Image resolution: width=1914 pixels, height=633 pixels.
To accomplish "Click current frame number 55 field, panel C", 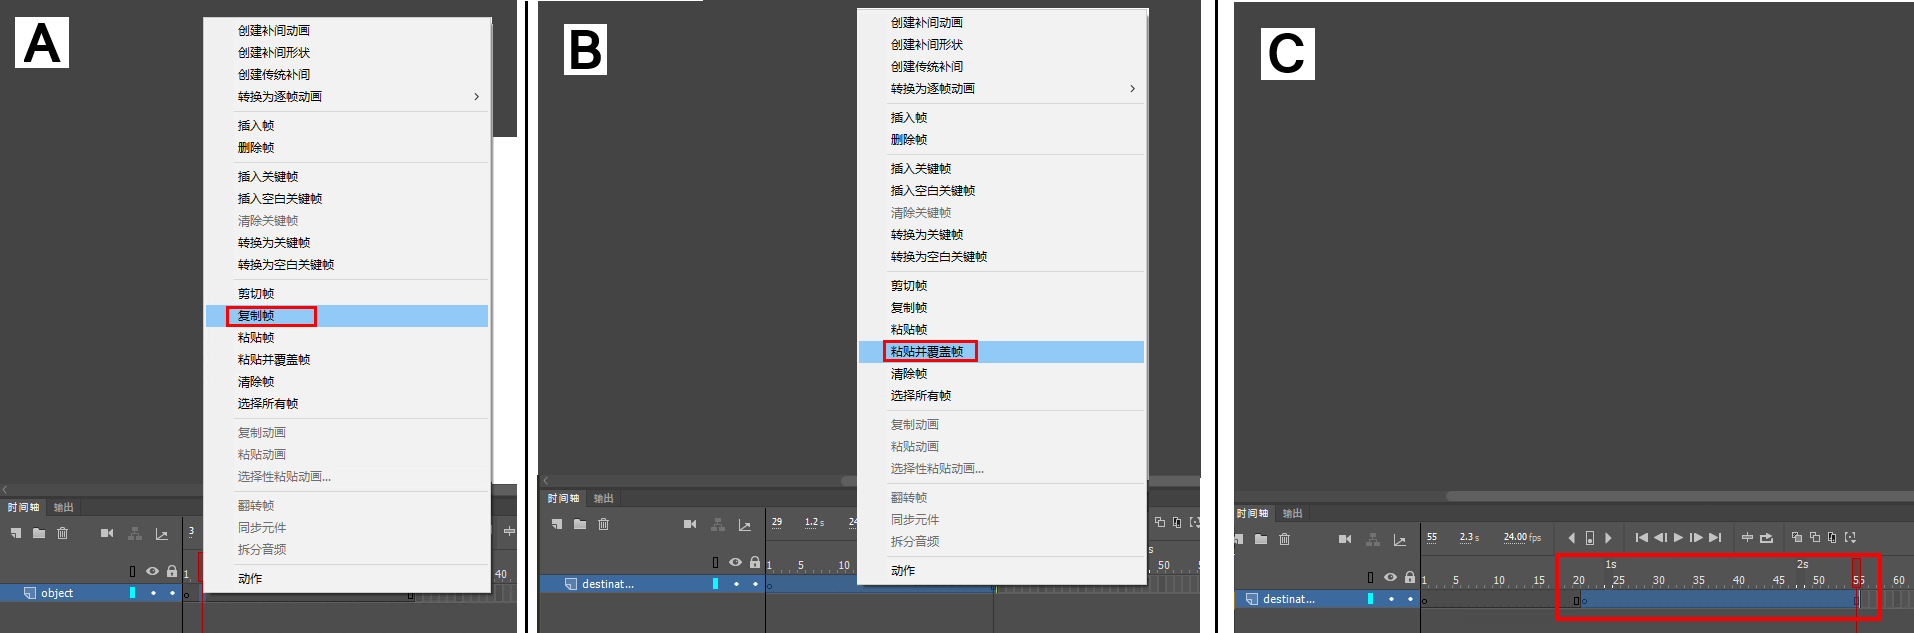I will pyautogui.click(x=1432, y=538).
